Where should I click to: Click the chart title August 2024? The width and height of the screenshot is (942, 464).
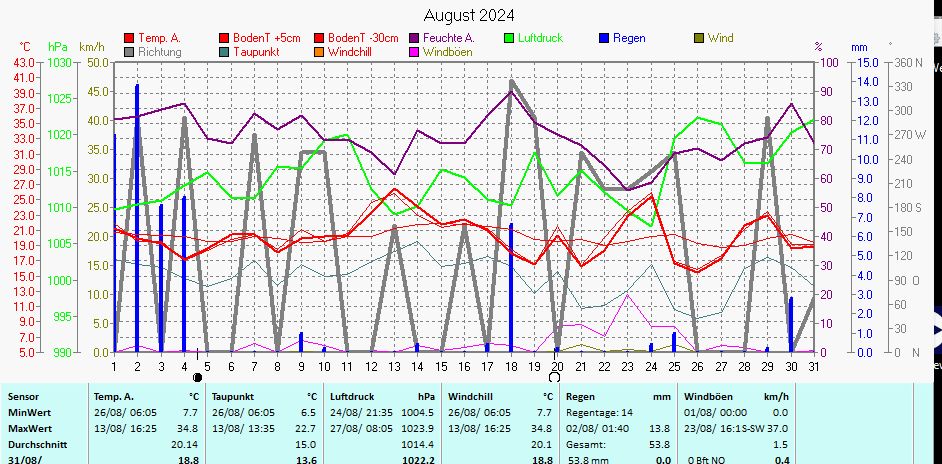point(469,15)
